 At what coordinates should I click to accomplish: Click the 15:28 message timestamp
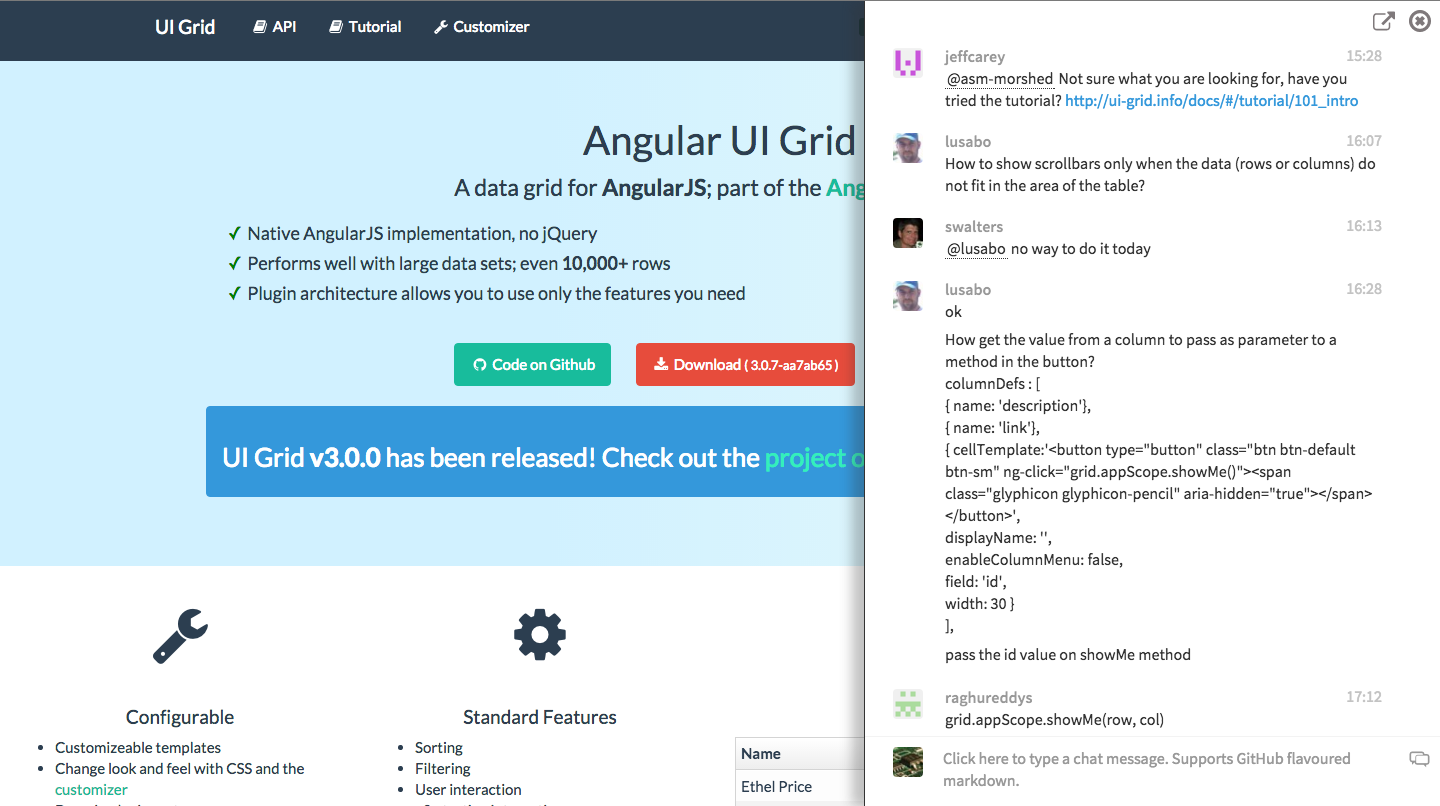point(1363,56)
